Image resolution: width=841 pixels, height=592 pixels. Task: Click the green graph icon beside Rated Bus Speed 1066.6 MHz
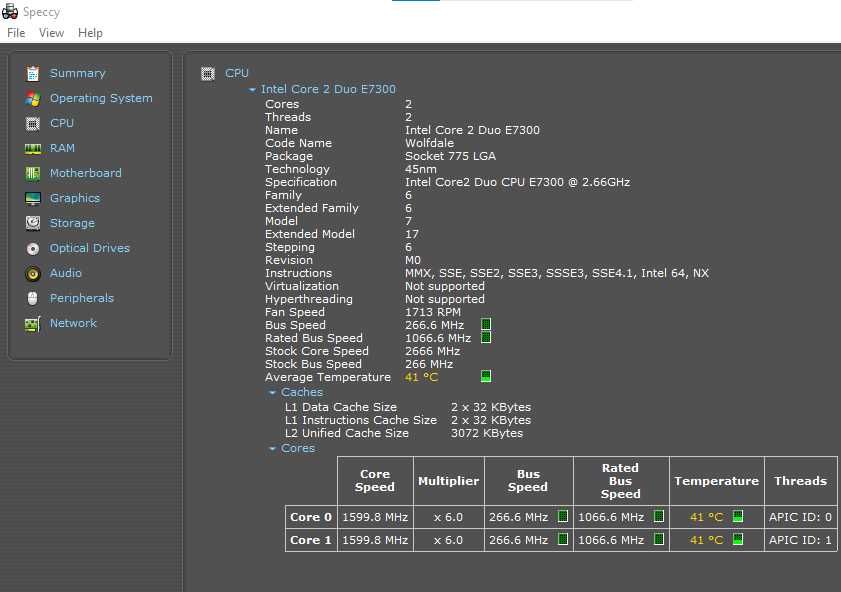pos(486,337)
